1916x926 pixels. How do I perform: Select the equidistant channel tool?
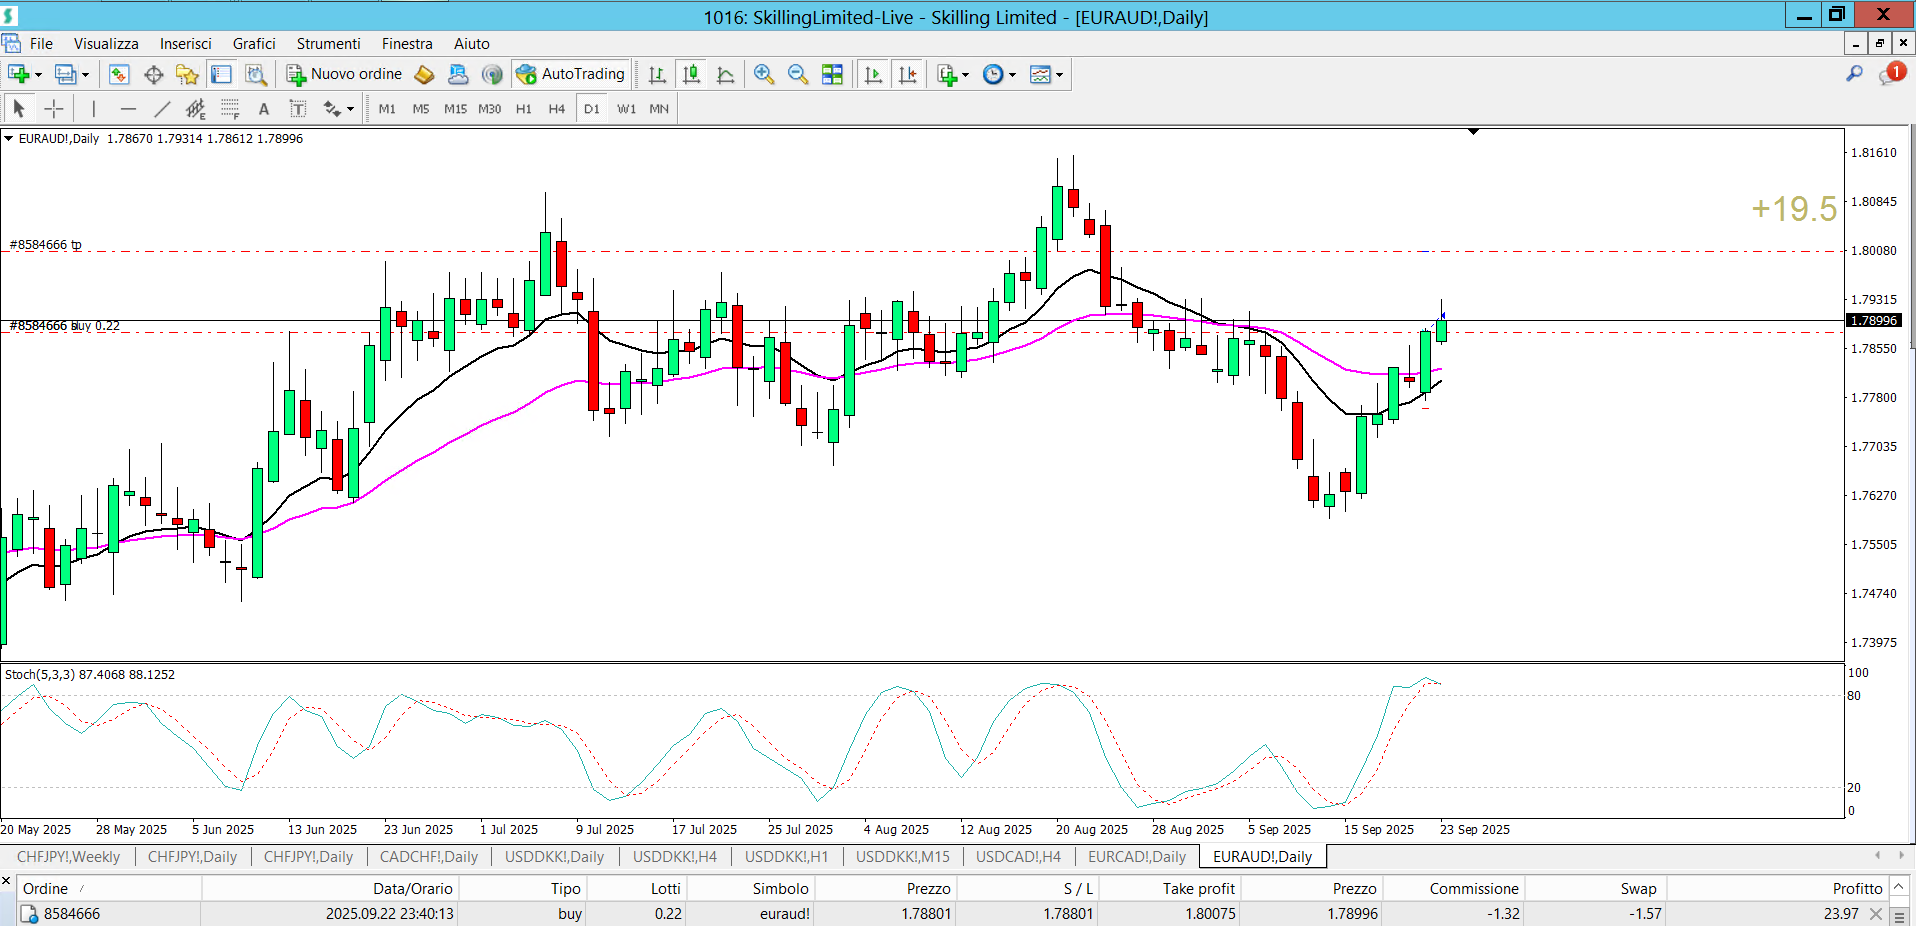pos(196,109)
